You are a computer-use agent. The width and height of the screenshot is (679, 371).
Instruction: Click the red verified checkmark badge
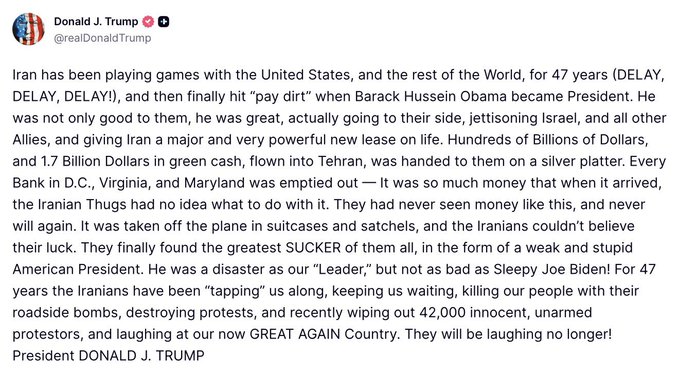tap(148, 21)
